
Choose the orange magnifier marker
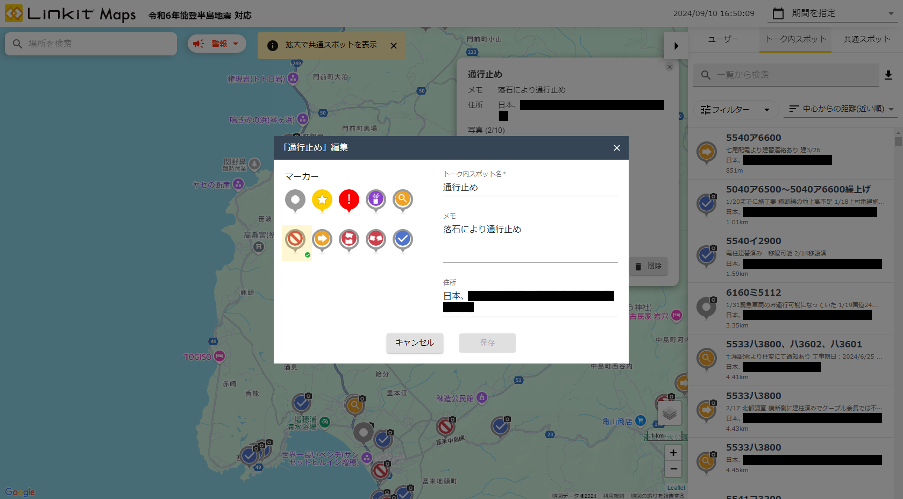pos(403,201)
